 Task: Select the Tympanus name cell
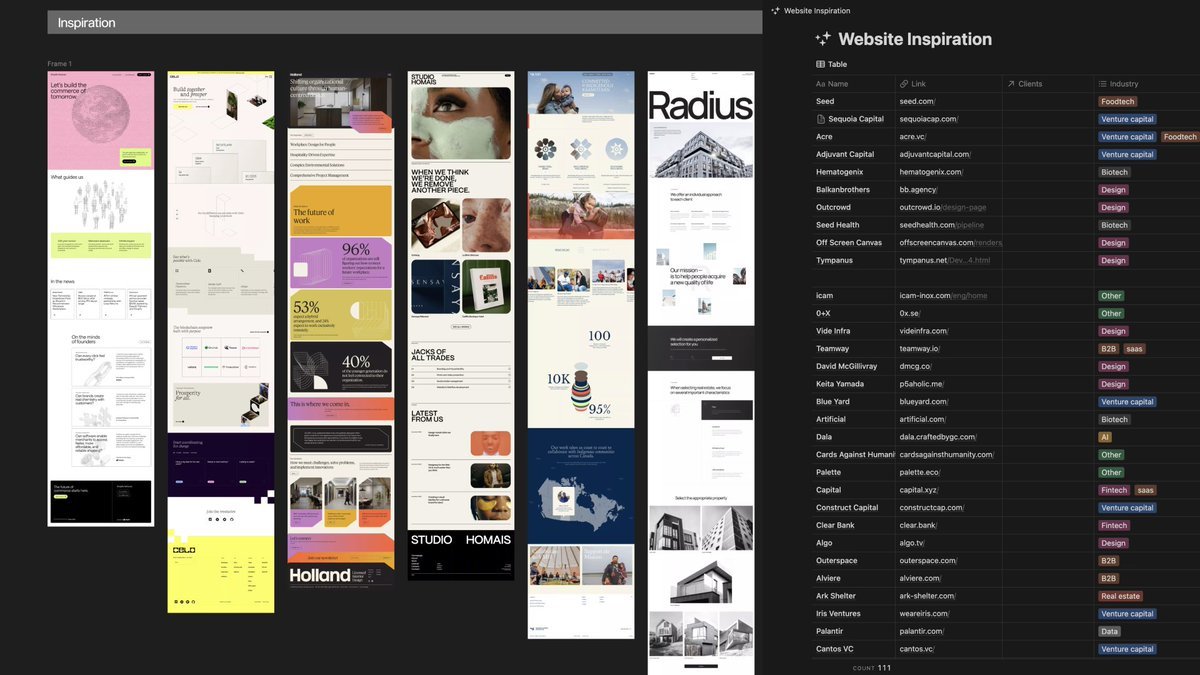pyautogui.click(x=854, y=260)
